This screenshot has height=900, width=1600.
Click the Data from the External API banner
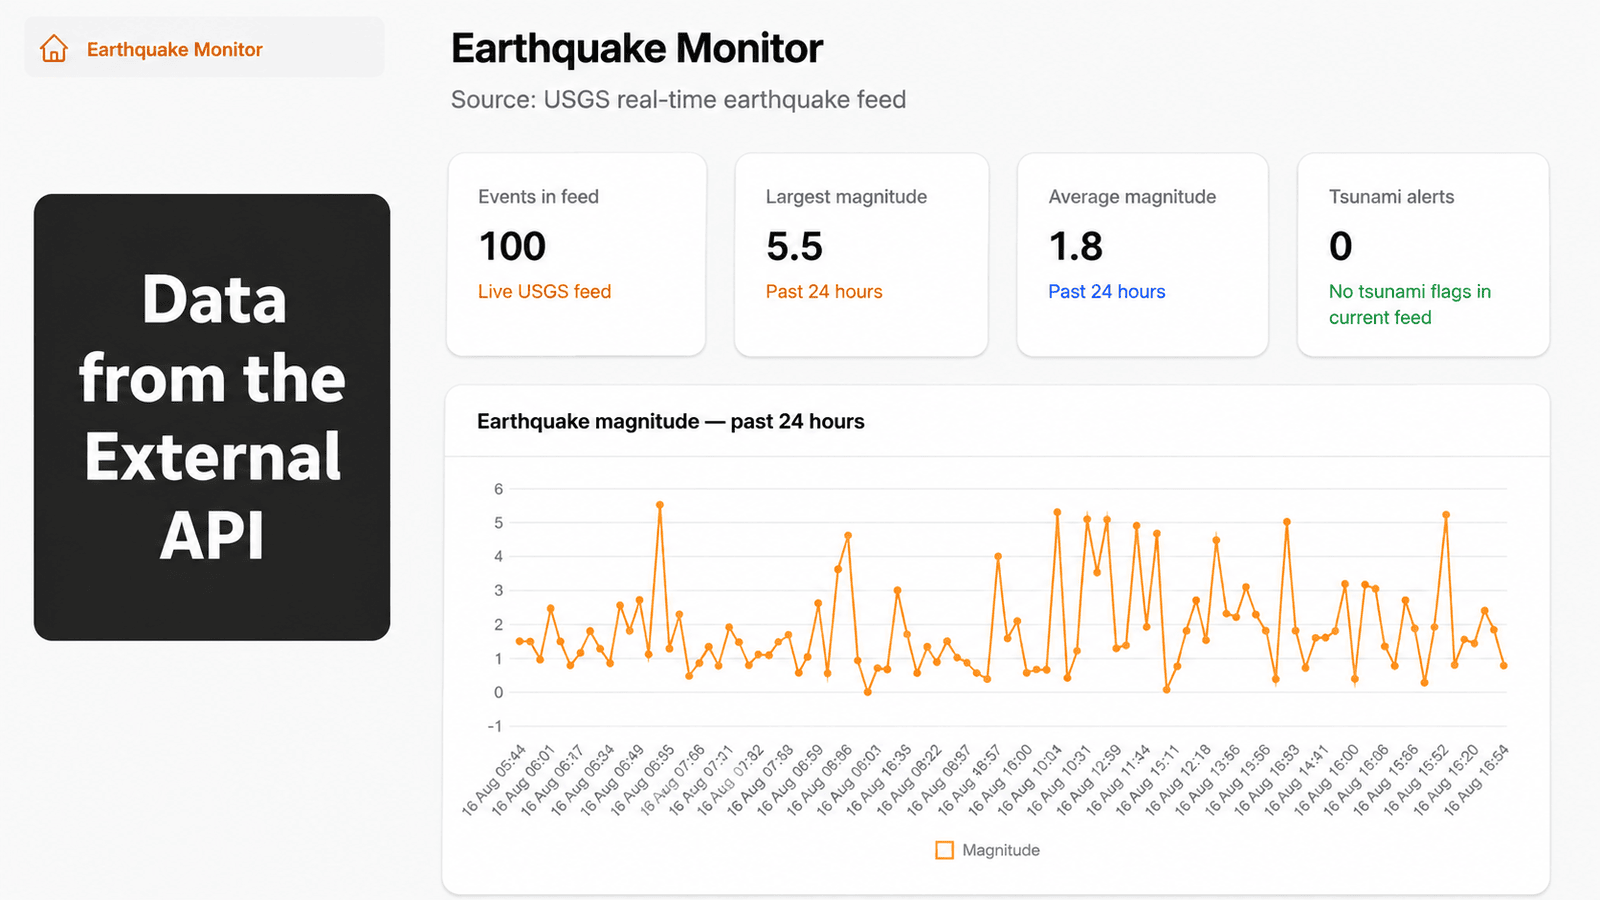coord(212,417)
